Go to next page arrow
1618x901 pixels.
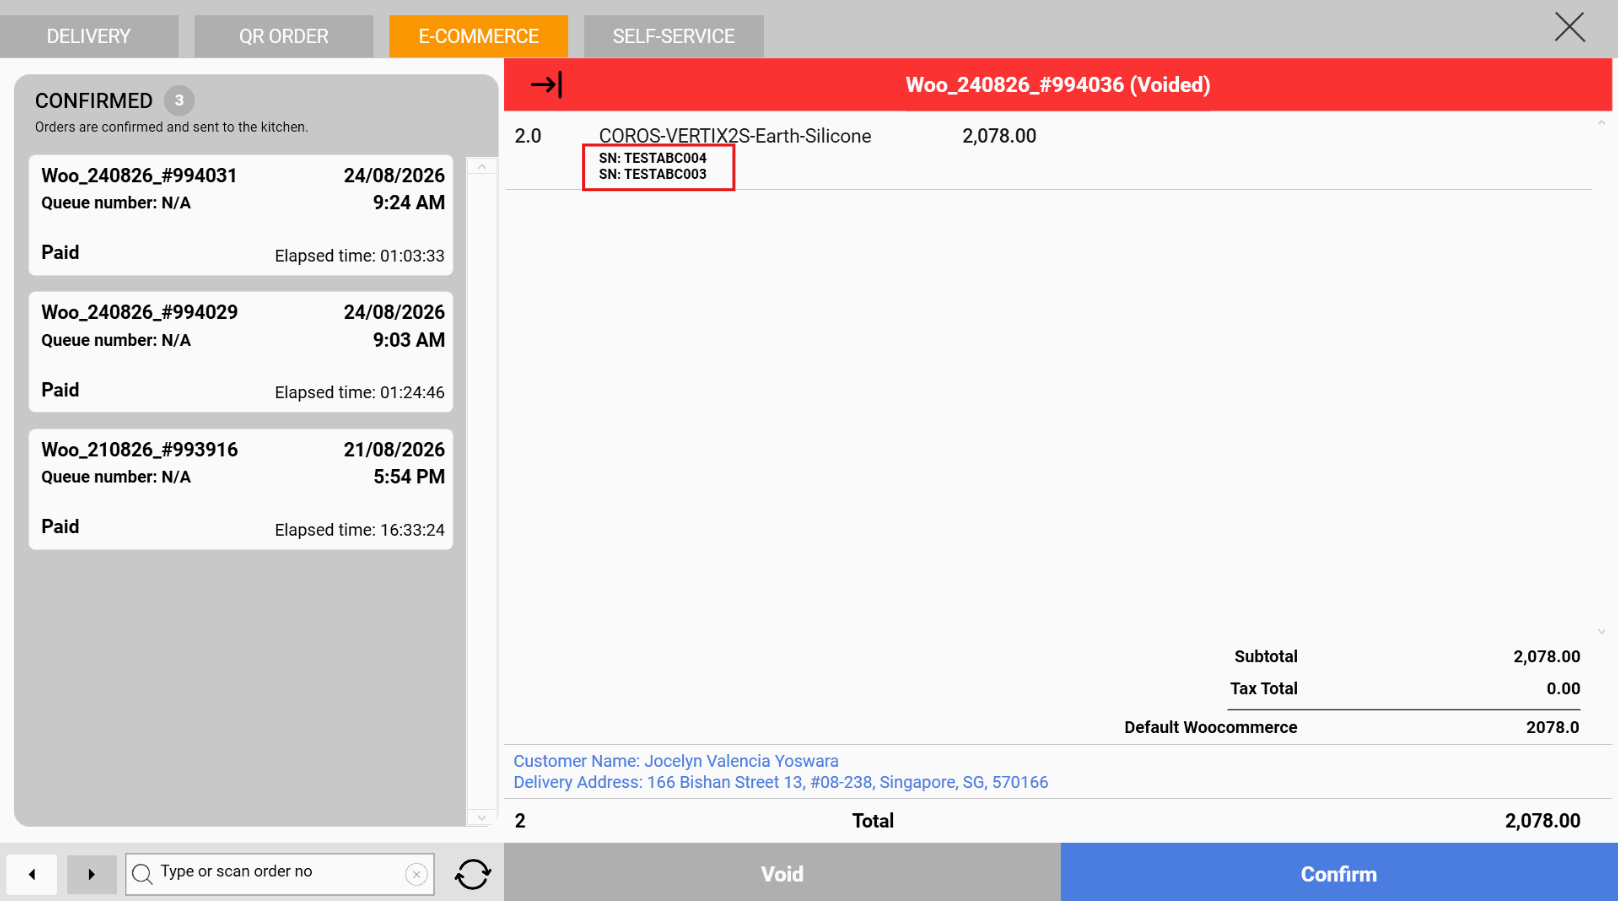[x=91, y=875]
